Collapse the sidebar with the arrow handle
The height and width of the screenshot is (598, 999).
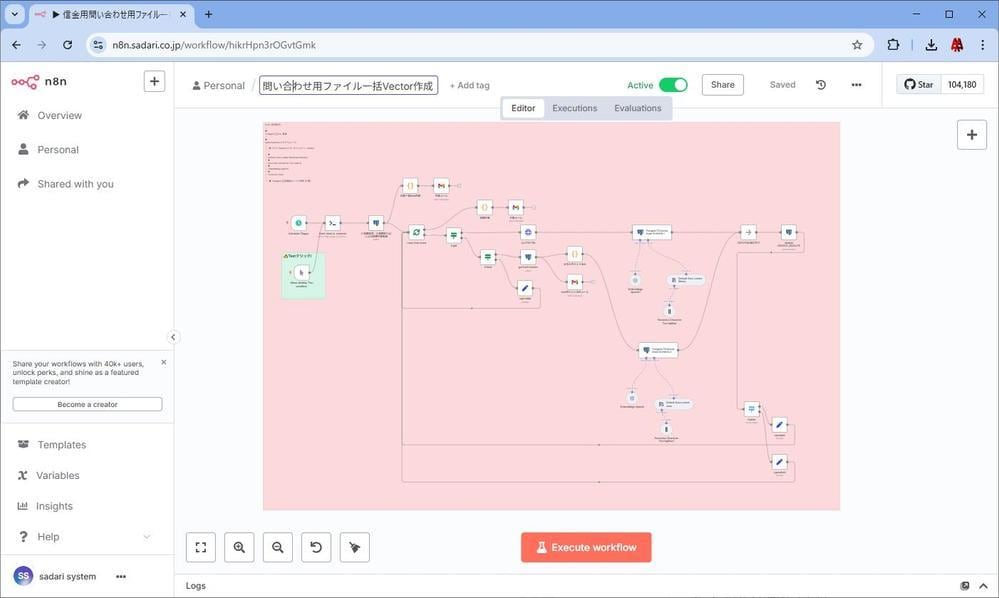[x=173, y=337]
